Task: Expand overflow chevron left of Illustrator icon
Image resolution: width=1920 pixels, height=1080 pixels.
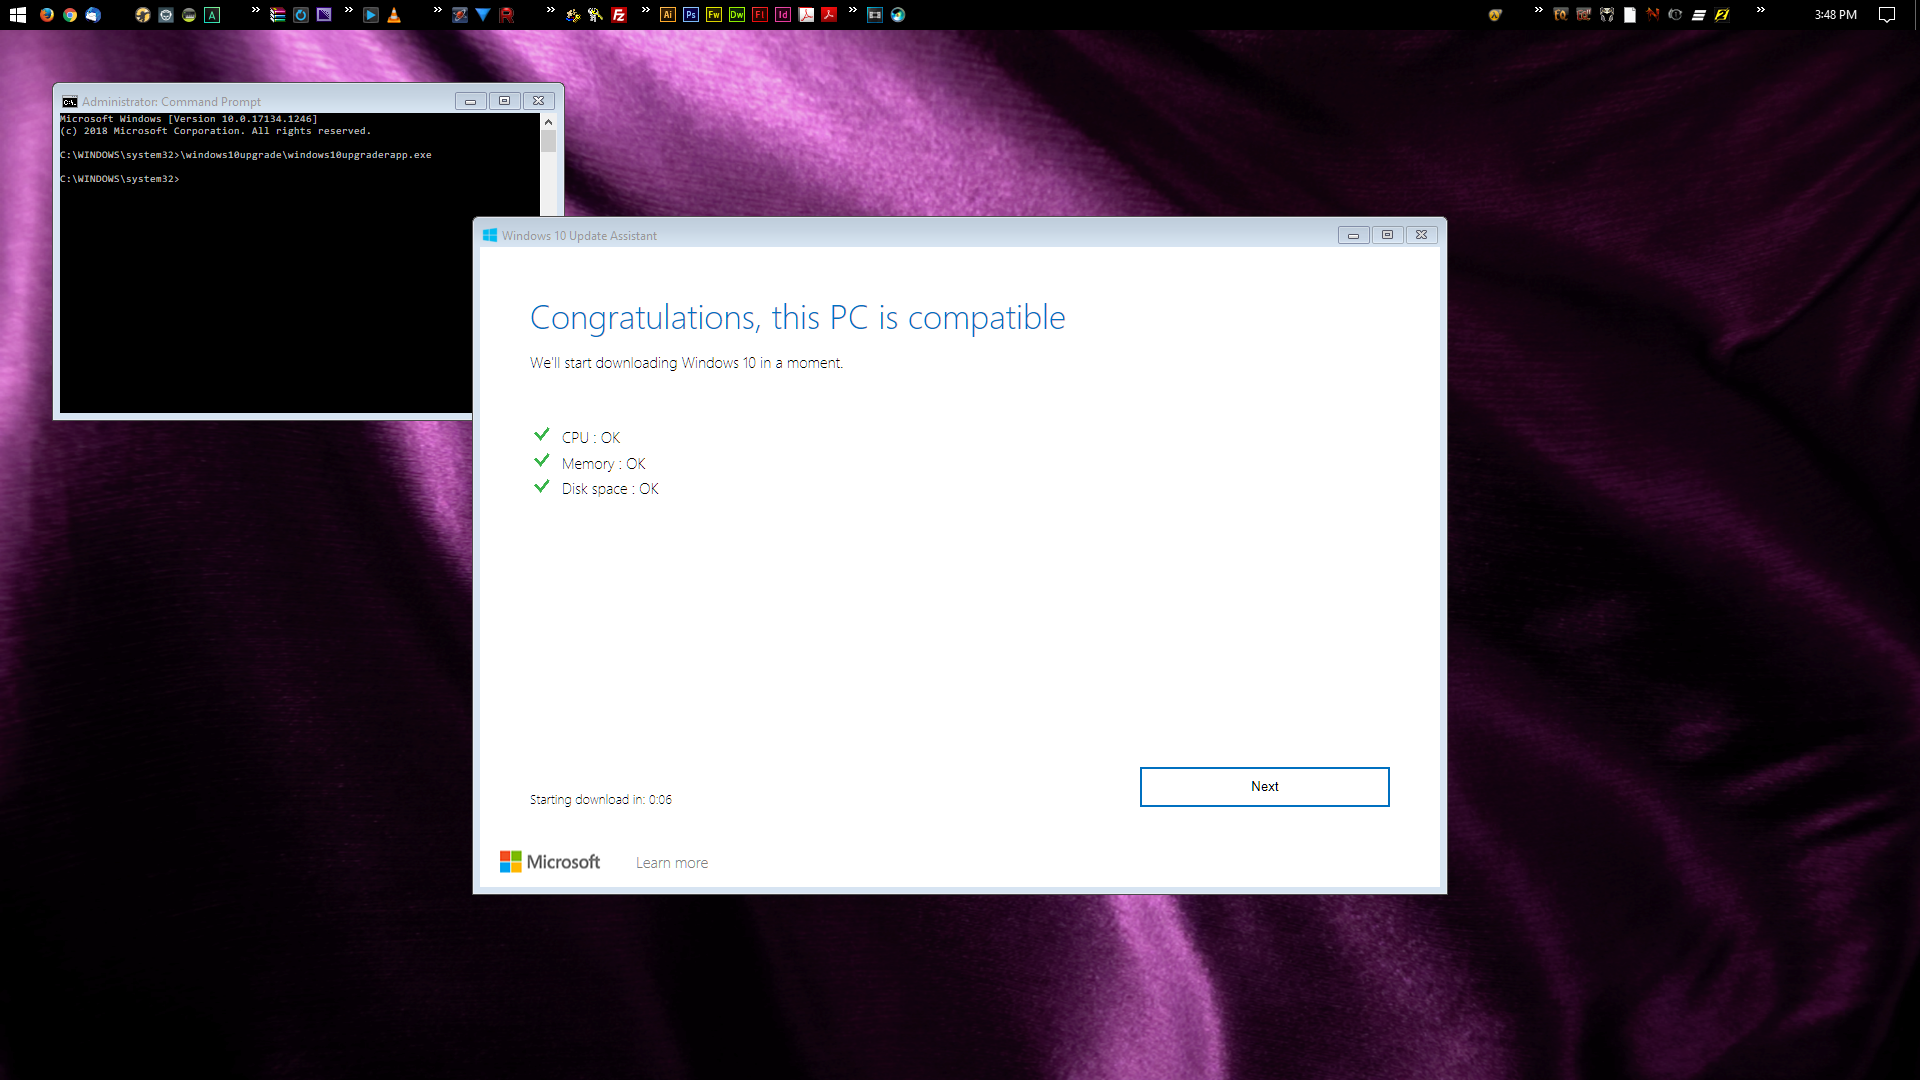Action: [646, 10]
